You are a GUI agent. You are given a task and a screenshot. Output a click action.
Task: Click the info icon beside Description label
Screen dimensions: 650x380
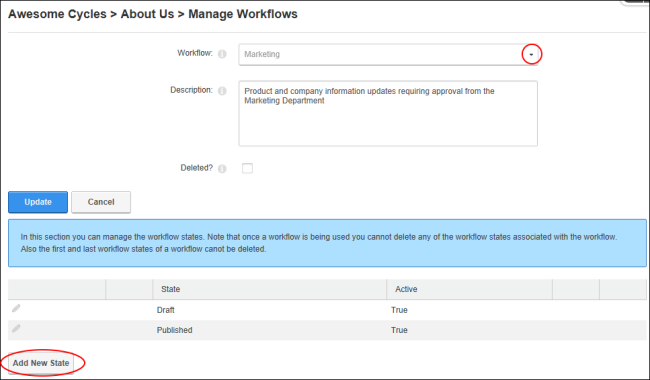pos(222,91)
